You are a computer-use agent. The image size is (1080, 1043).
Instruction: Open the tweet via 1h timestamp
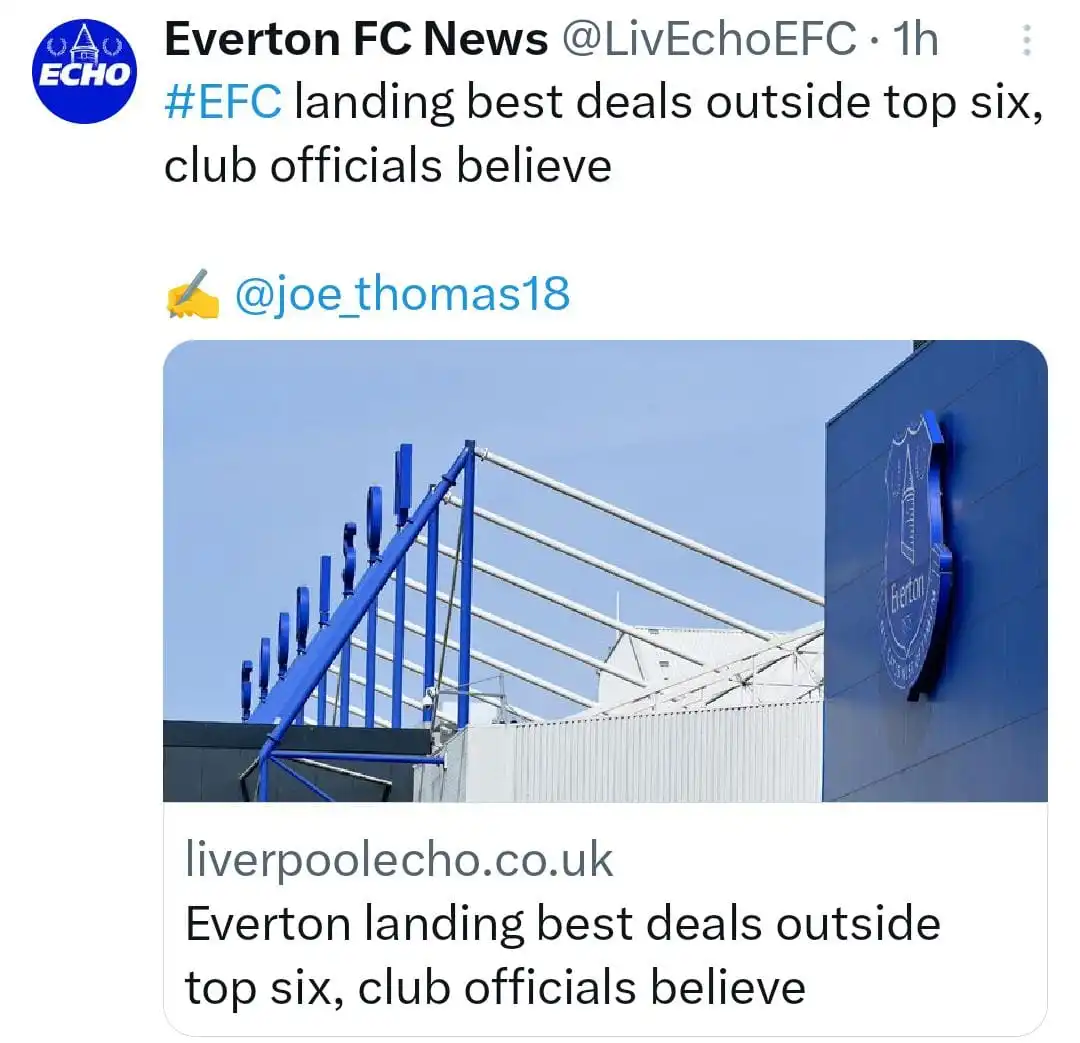tap(915, 40)
